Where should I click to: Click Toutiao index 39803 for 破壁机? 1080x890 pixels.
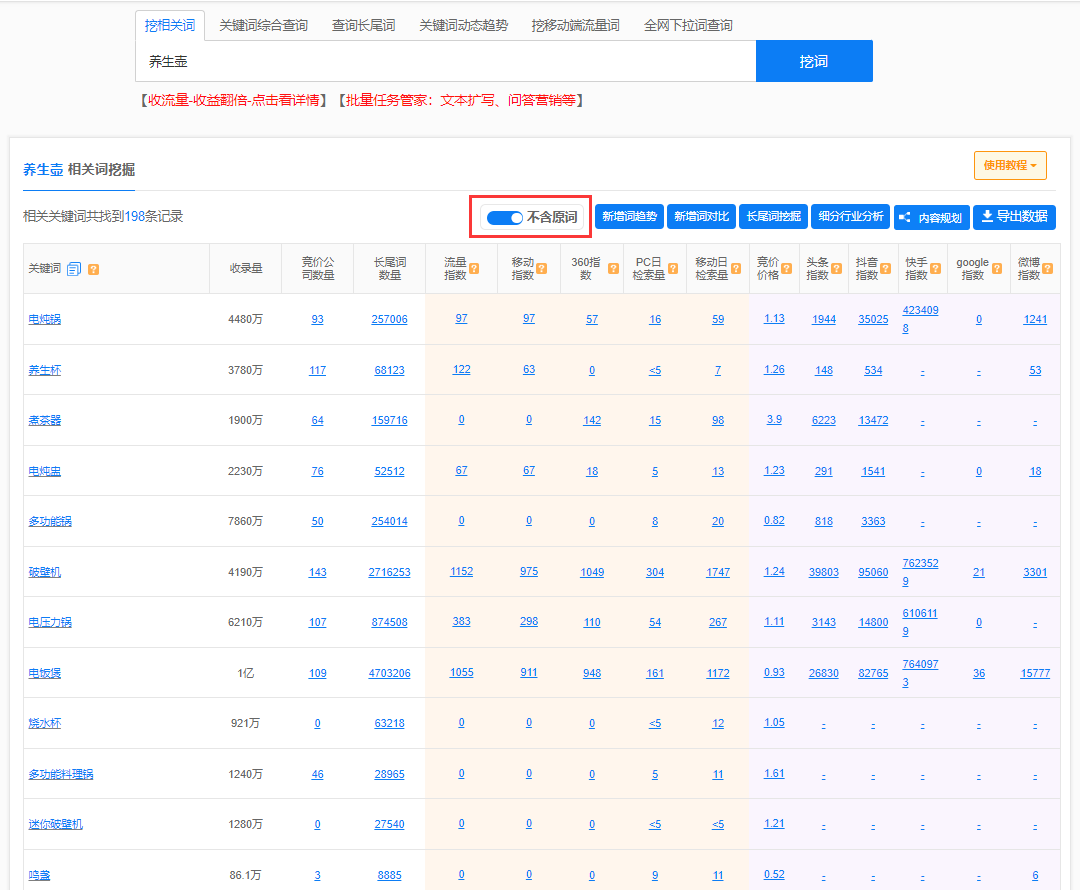click(x=824, y=572)
